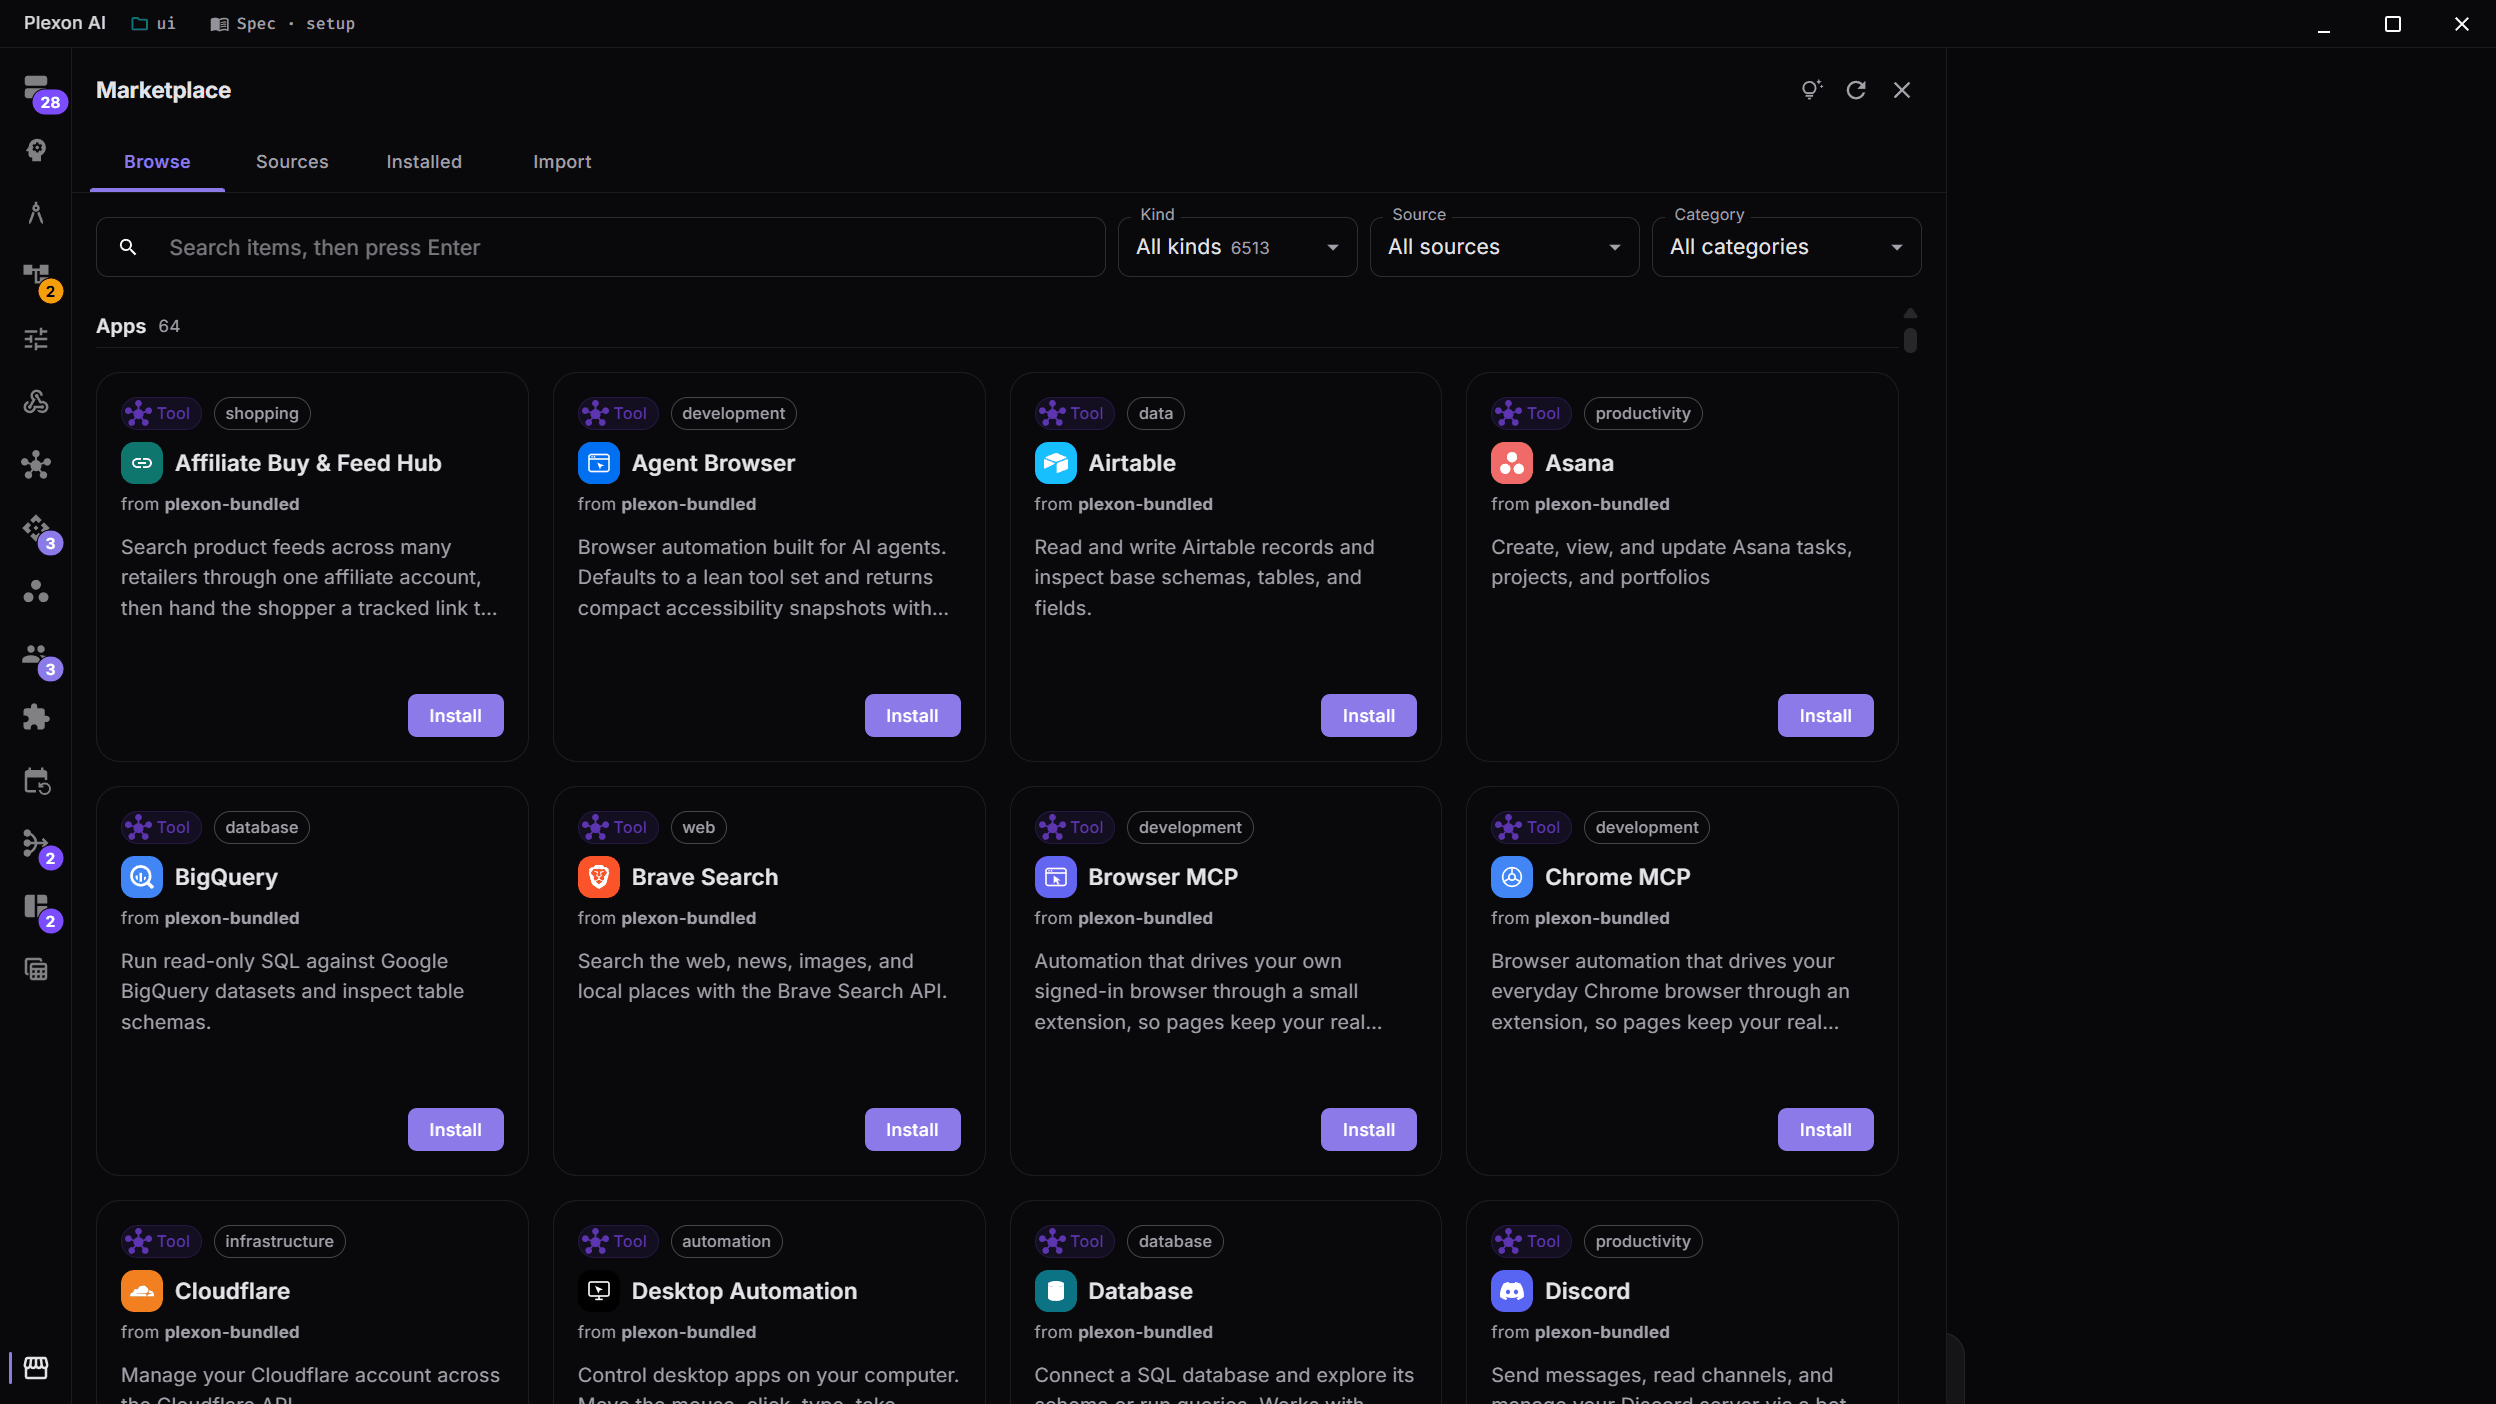
Task: Click the scrollbar up arrow
Action: [x=1910, y=313]
